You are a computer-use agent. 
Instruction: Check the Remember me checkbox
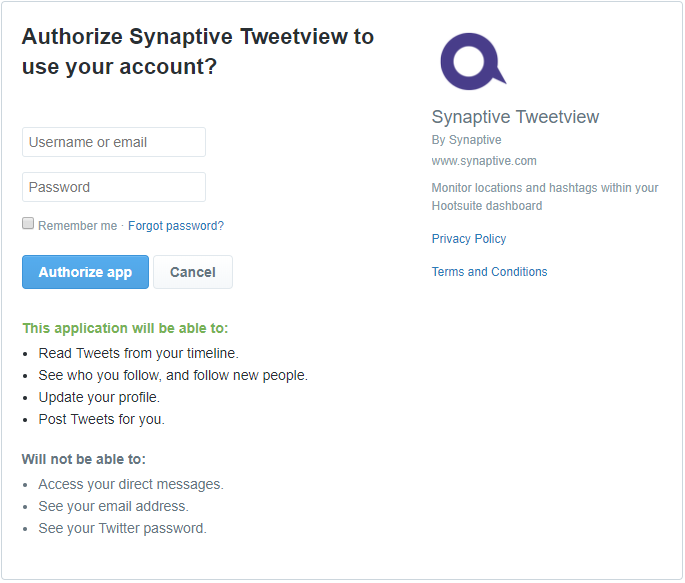point(28,224)
